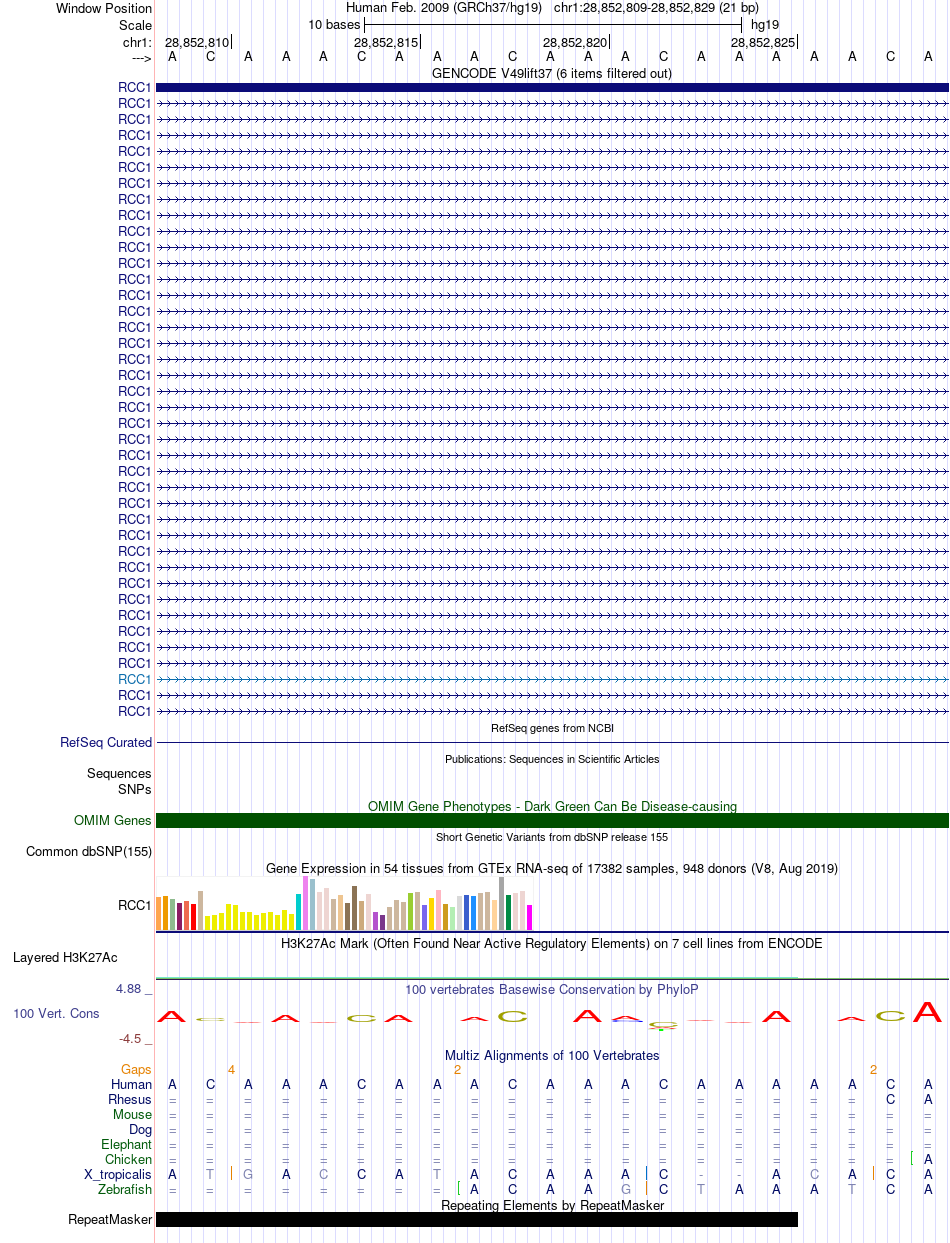Select the 'Human Feb. 2009 (GRCh37/hg19)' title
Image resolution: width=950 pixels, height=1243 pixels.
443,8
